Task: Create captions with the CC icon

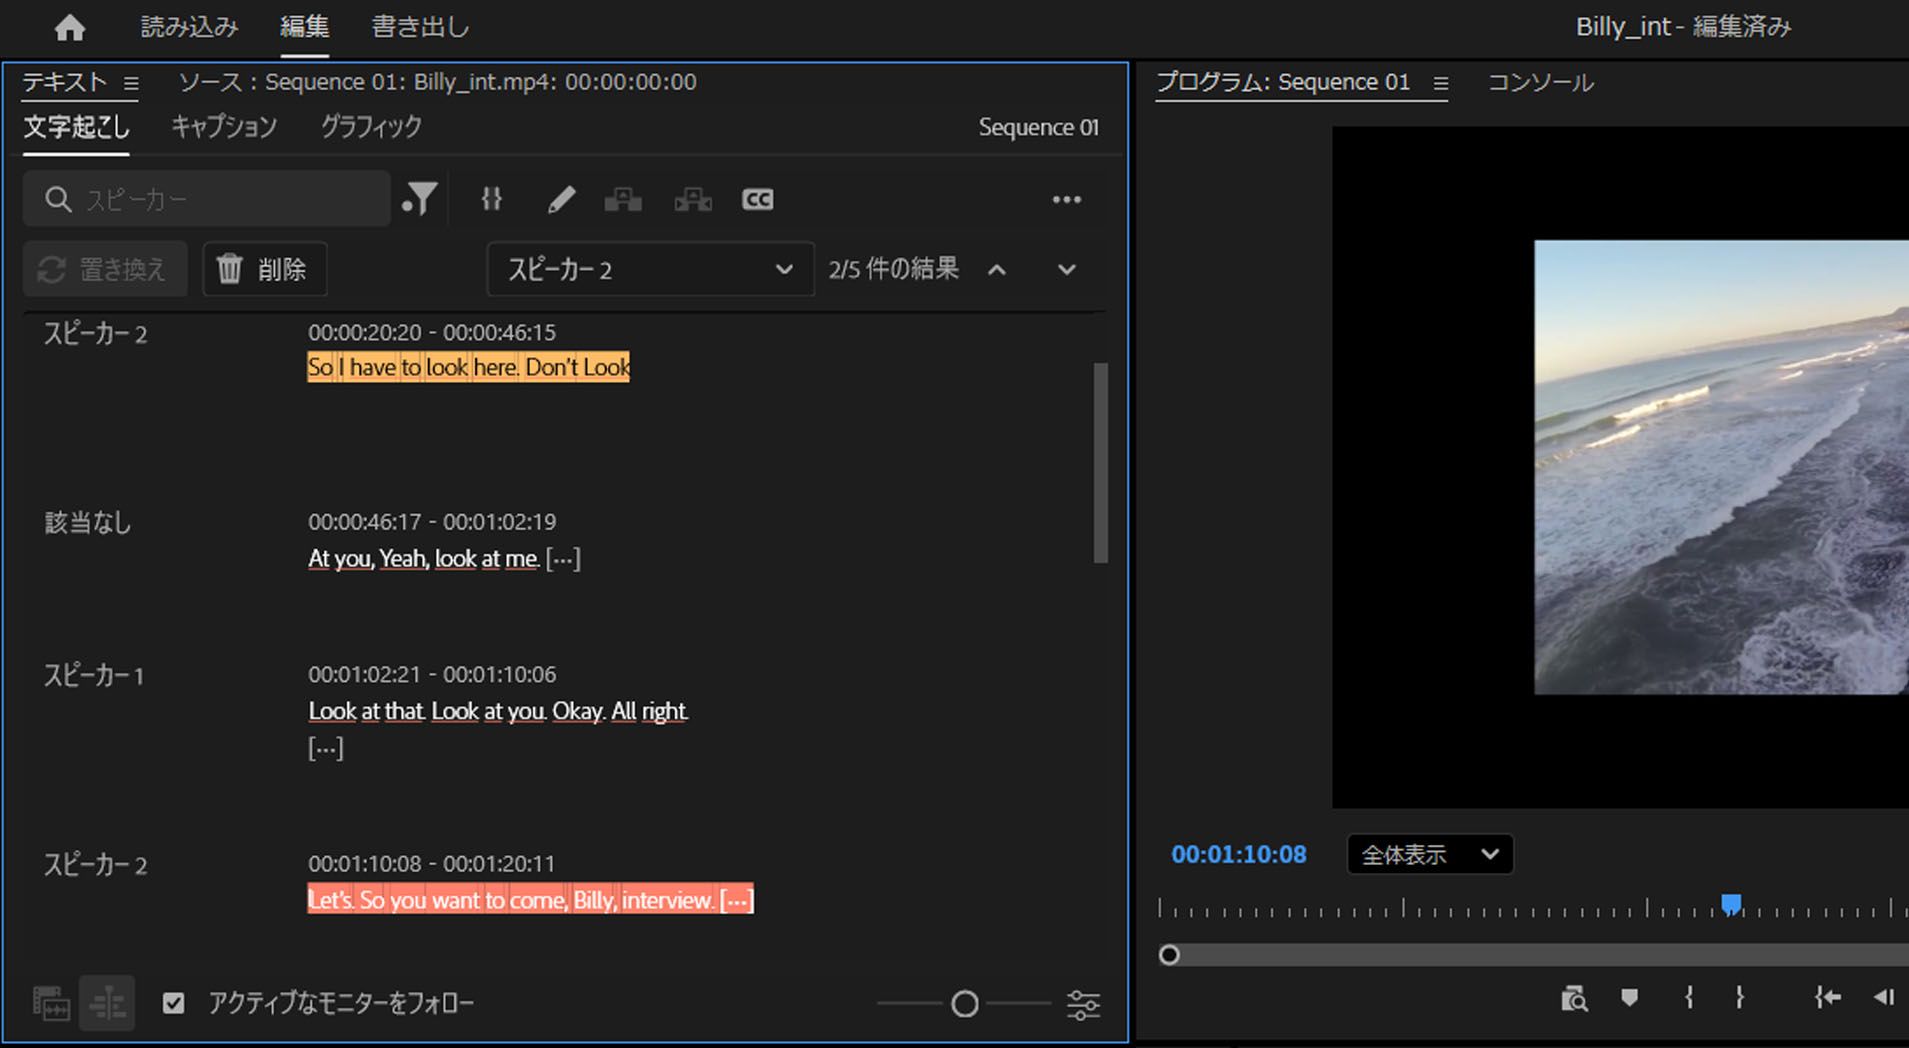Action: [x=757, y=198]
